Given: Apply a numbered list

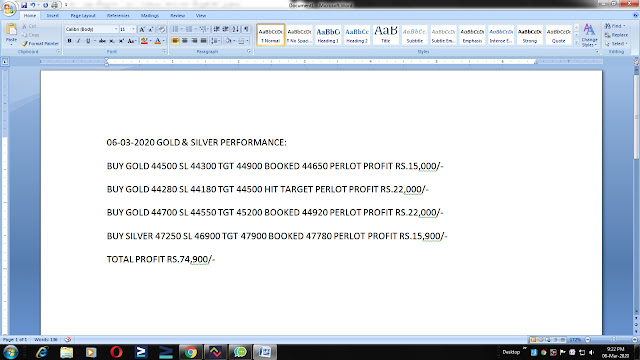Looking at the screenshot, I should (189, 29).
